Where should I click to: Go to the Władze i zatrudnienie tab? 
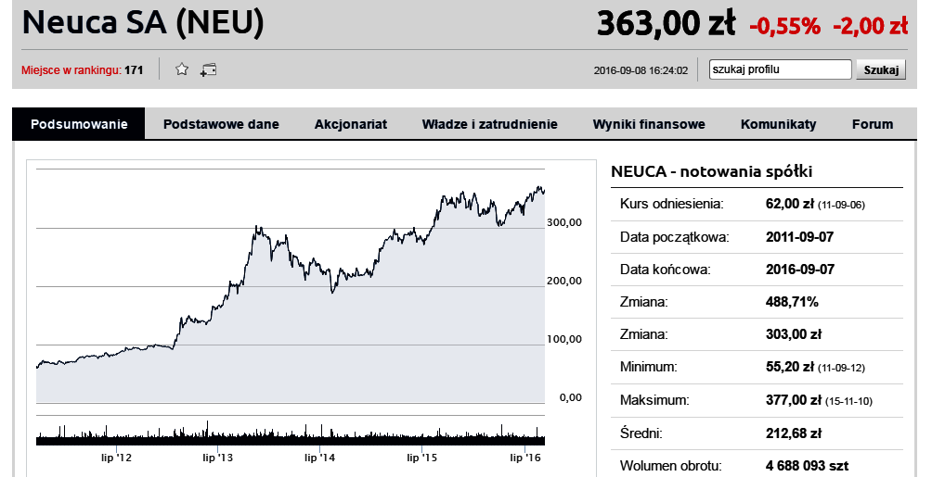click(x=490, y=124)
